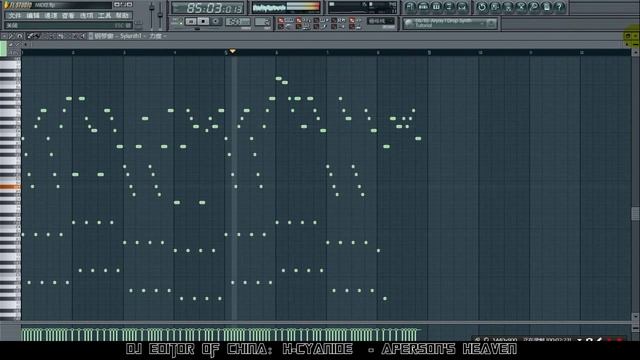Maximize the piano roll window
Screen dimensions: 640x360
[x=628, y=36]
